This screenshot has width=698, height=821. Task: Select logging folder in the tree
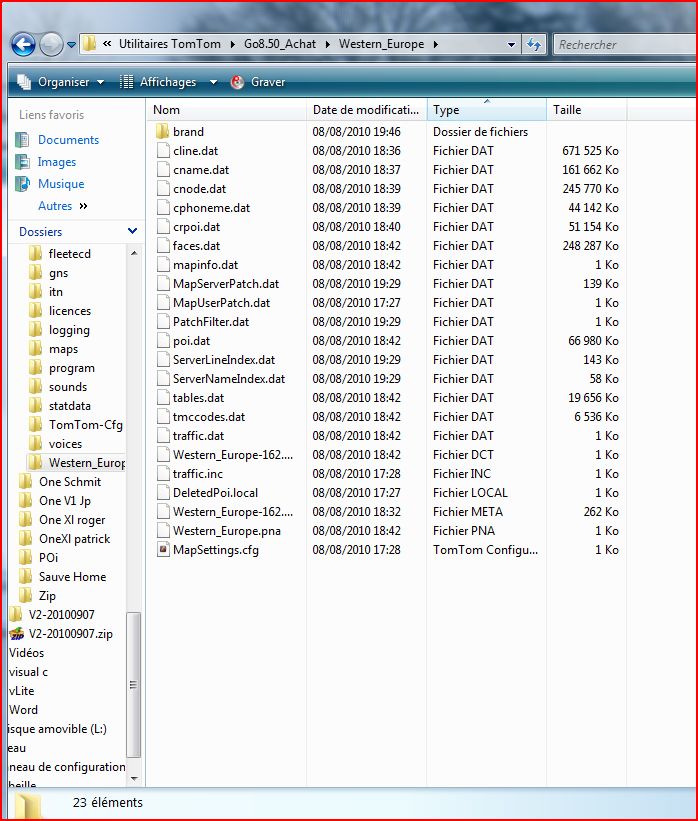point(69,330)
